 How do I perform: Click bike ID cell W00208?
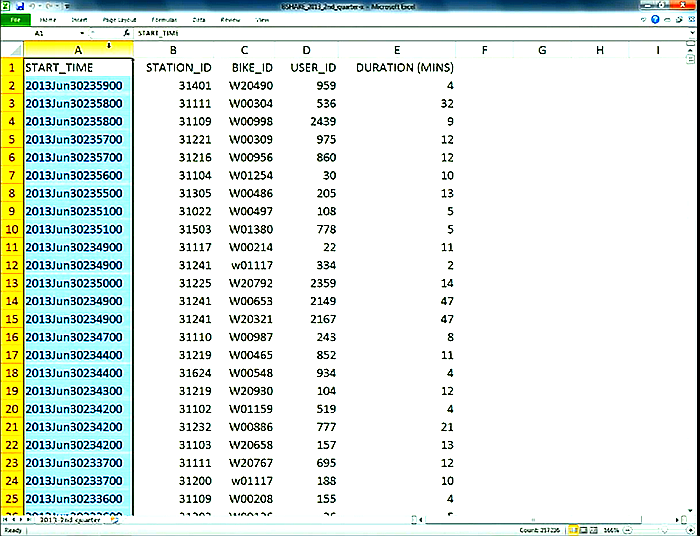[244, 499]
